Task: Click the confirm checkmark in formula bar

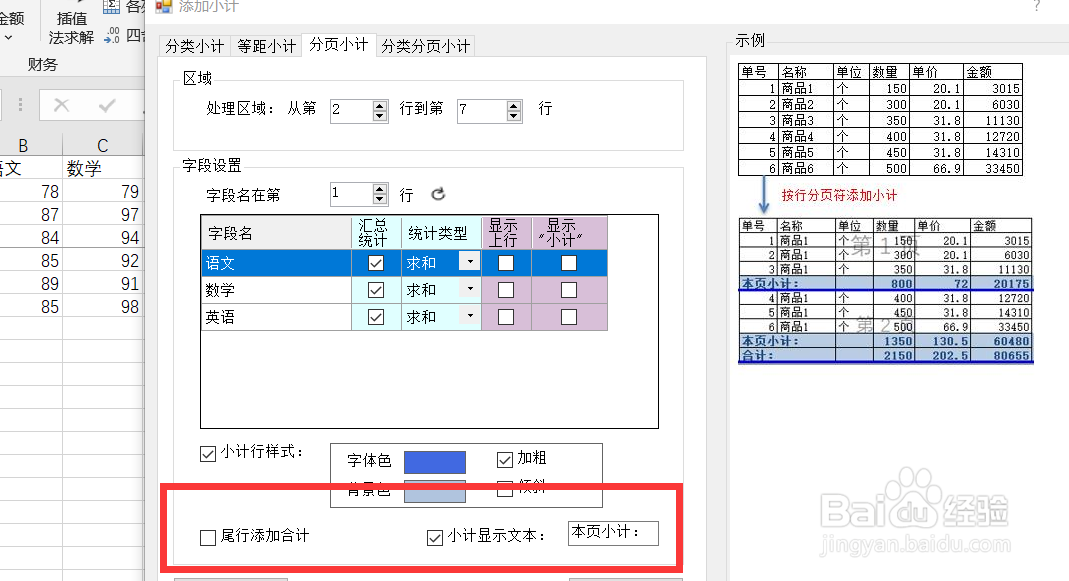Action: 107,105
